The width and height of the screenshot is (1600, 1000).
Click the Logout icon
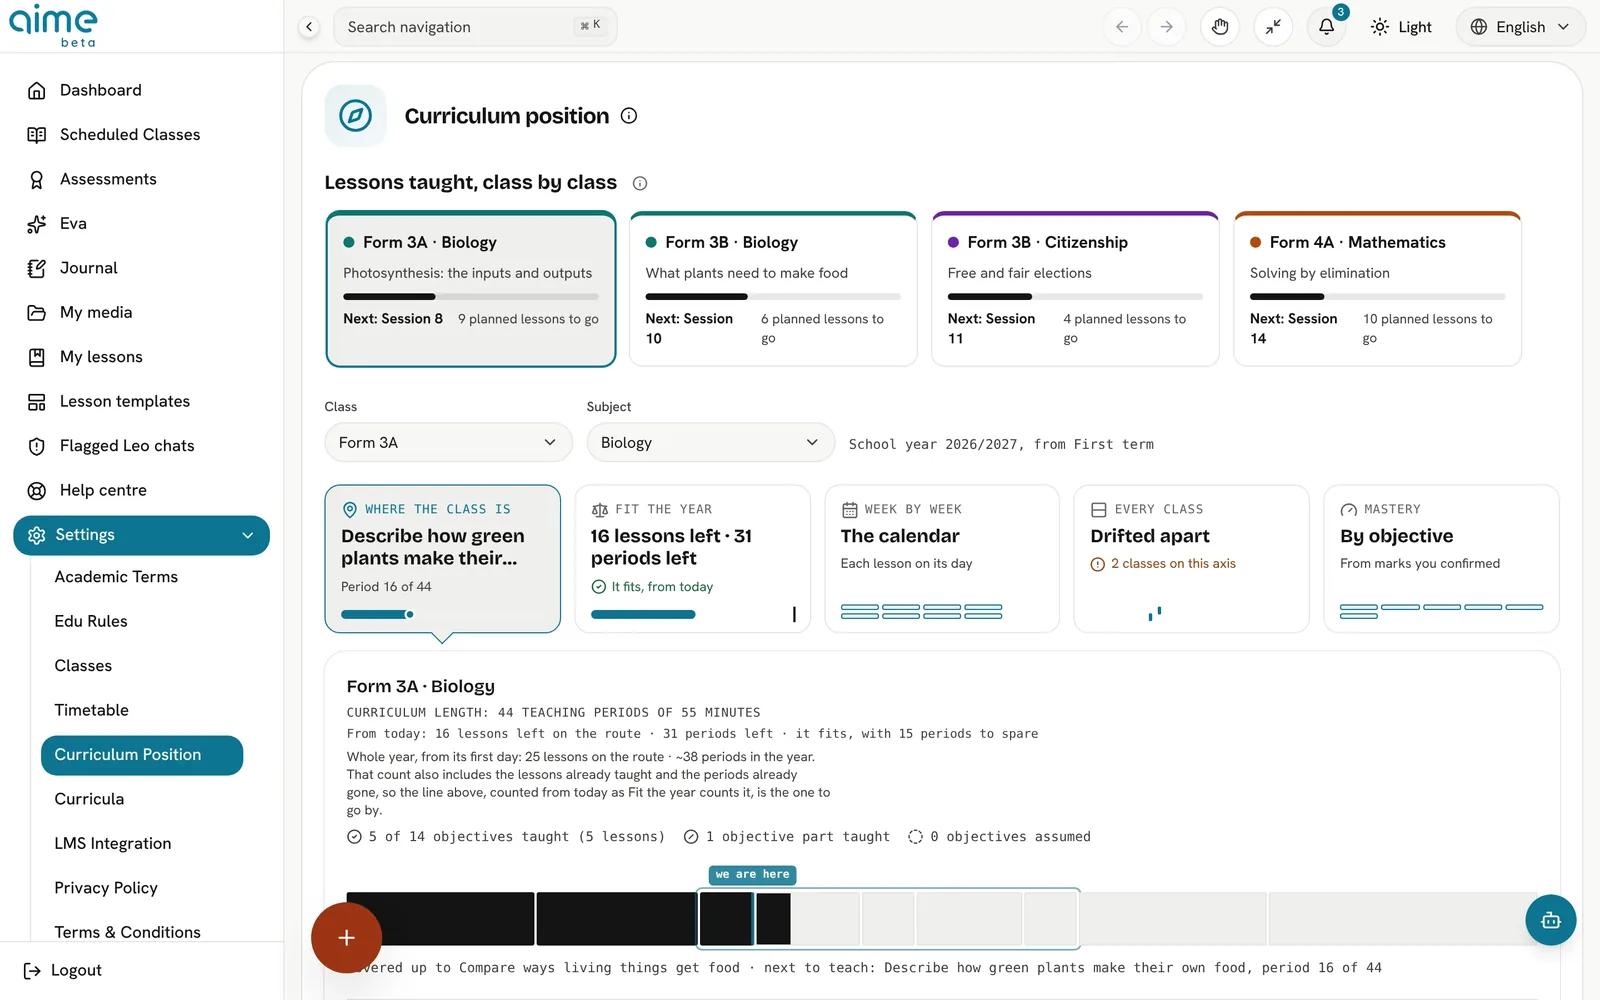[32, 970]
